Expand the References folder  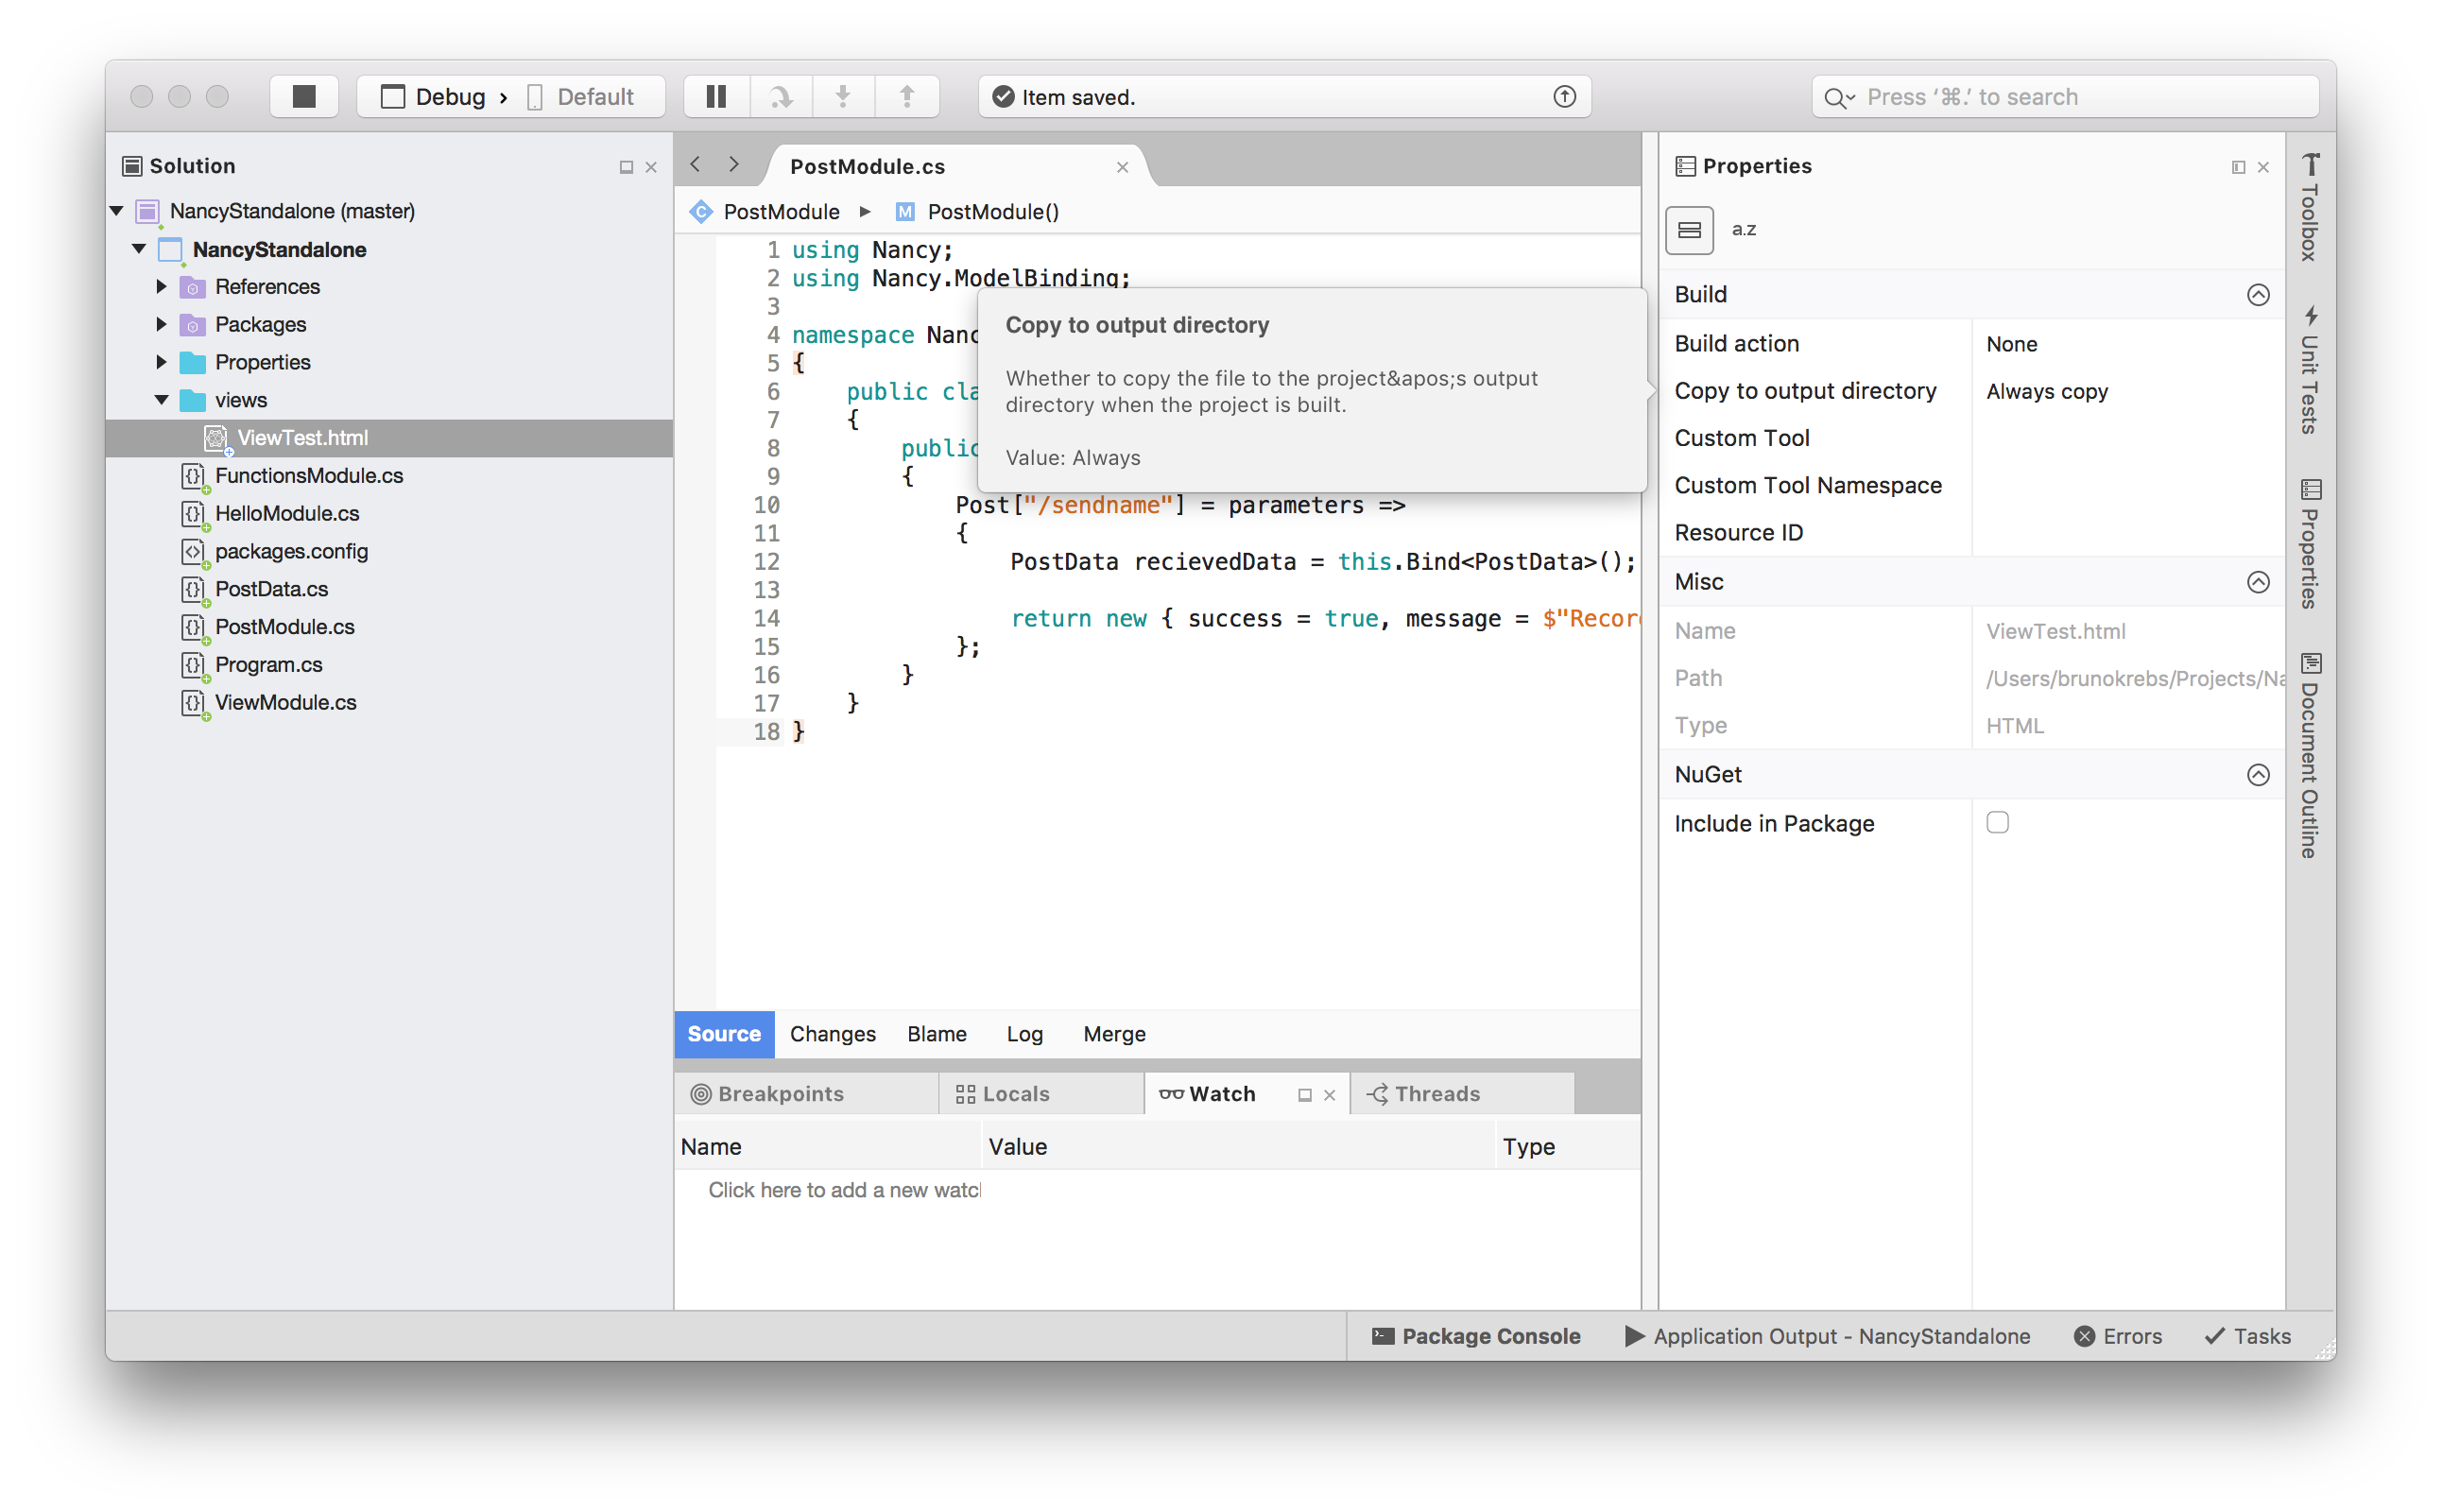point(161,287)
